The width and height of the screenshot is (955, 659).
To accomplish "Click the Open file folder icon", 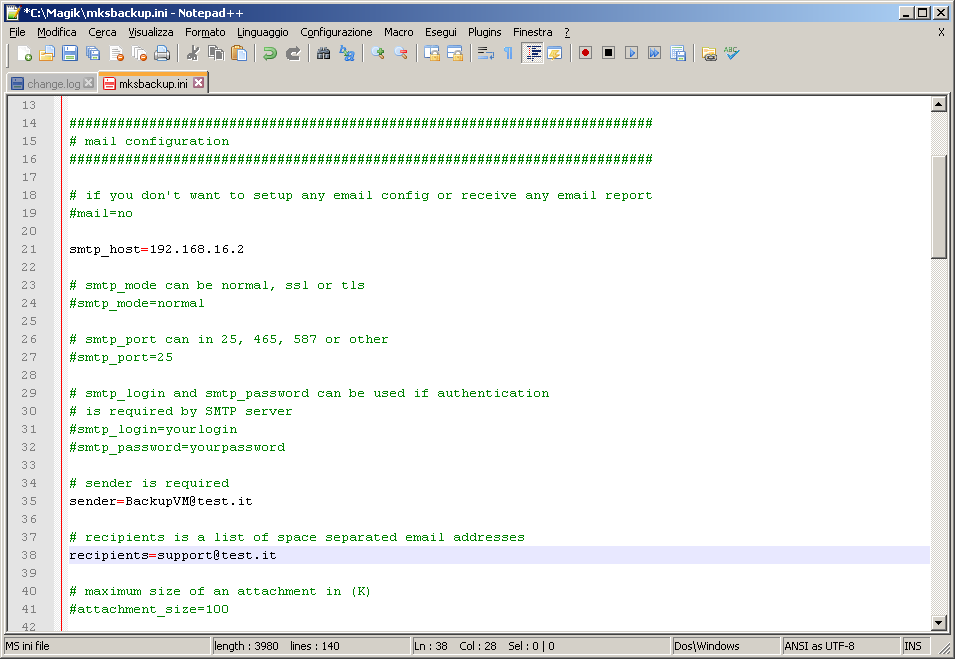I will (47, 54).
